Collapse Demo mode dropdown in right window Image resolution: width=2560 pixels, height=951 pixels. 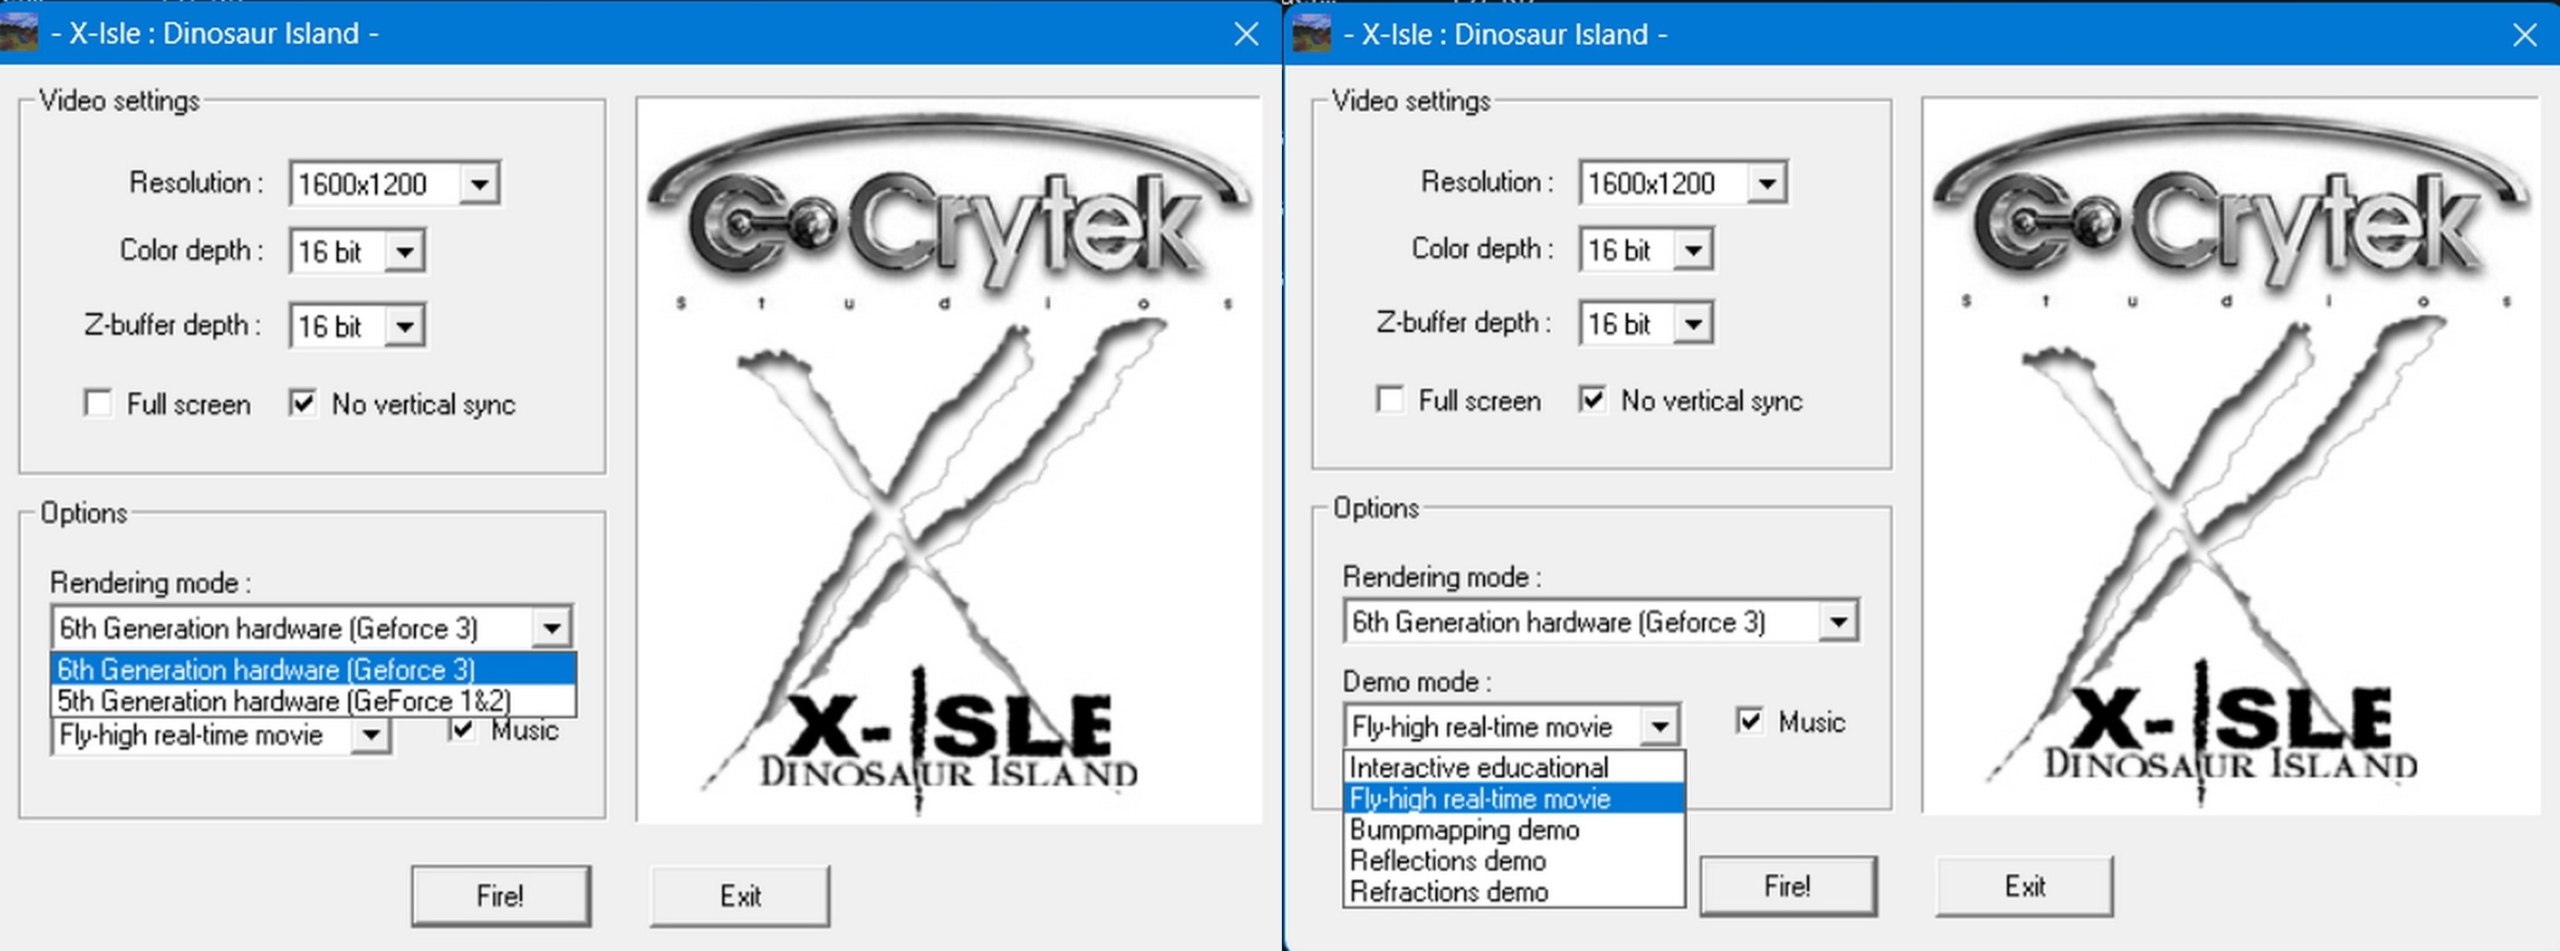tap(1660, 726)
